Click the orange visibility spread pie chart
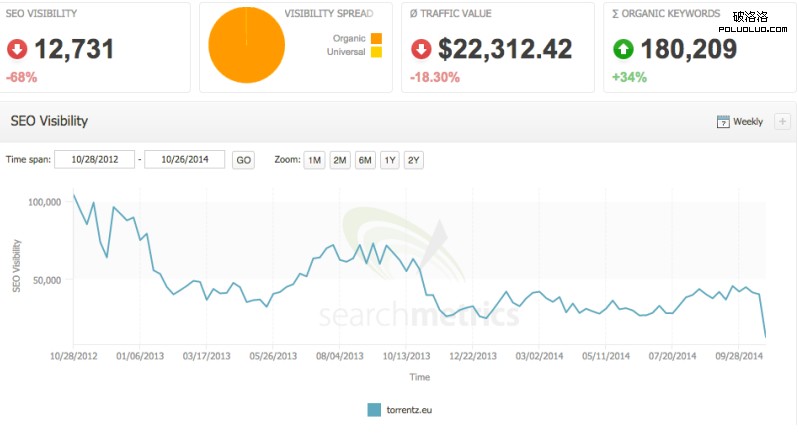Image resolution: width=798 pixels, height=435 pixels. tap(245, 46)
